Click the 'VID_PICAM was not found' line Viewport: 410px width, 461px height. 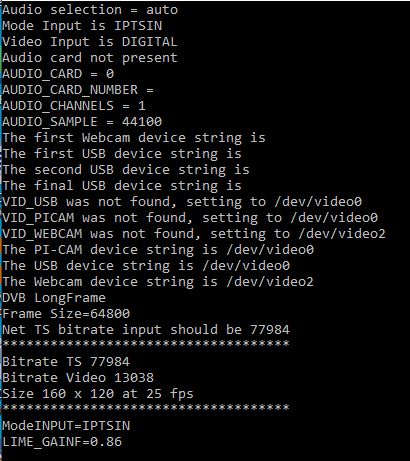[190, 218]
